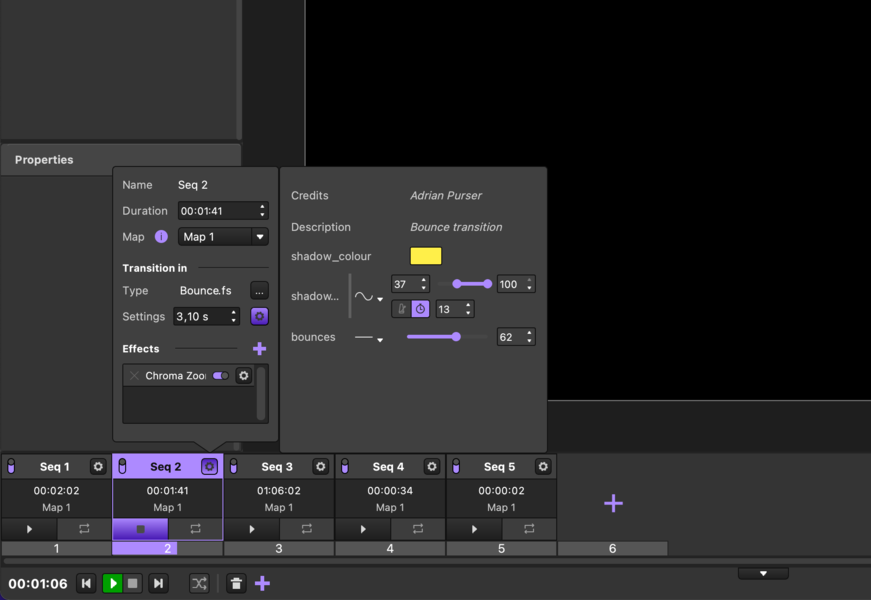Open settings gear for Seq 4
The width and height of the screenshot is (871, 600).
[x=432, y=467]
